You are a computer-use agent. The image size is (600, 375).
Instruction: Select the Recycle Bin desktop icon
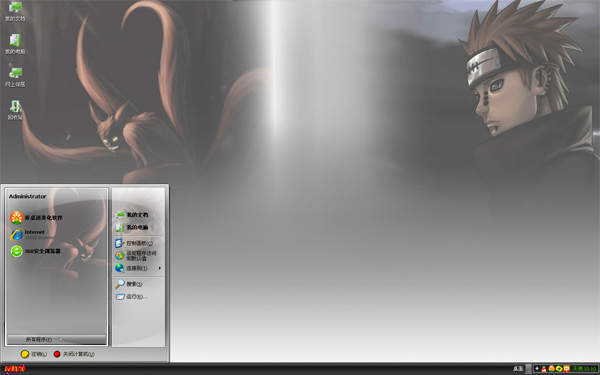[x=15, y=110]
